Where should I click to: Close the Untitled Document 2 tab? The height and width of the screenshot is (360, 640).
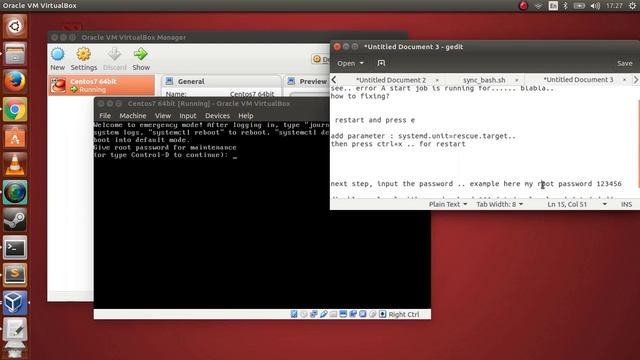pos(437,80)
